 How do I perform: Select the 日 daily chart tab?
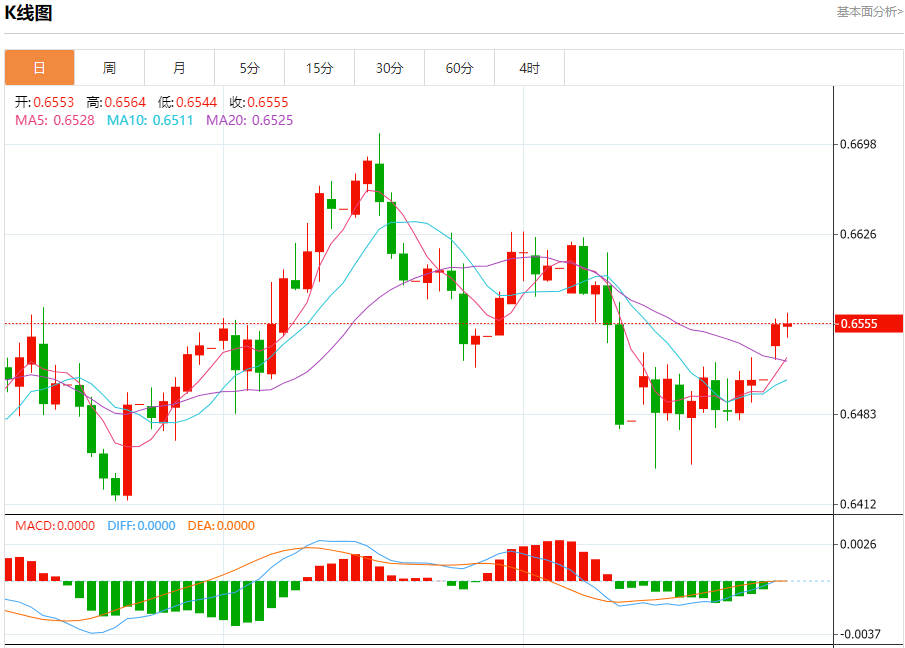point(39,68)
